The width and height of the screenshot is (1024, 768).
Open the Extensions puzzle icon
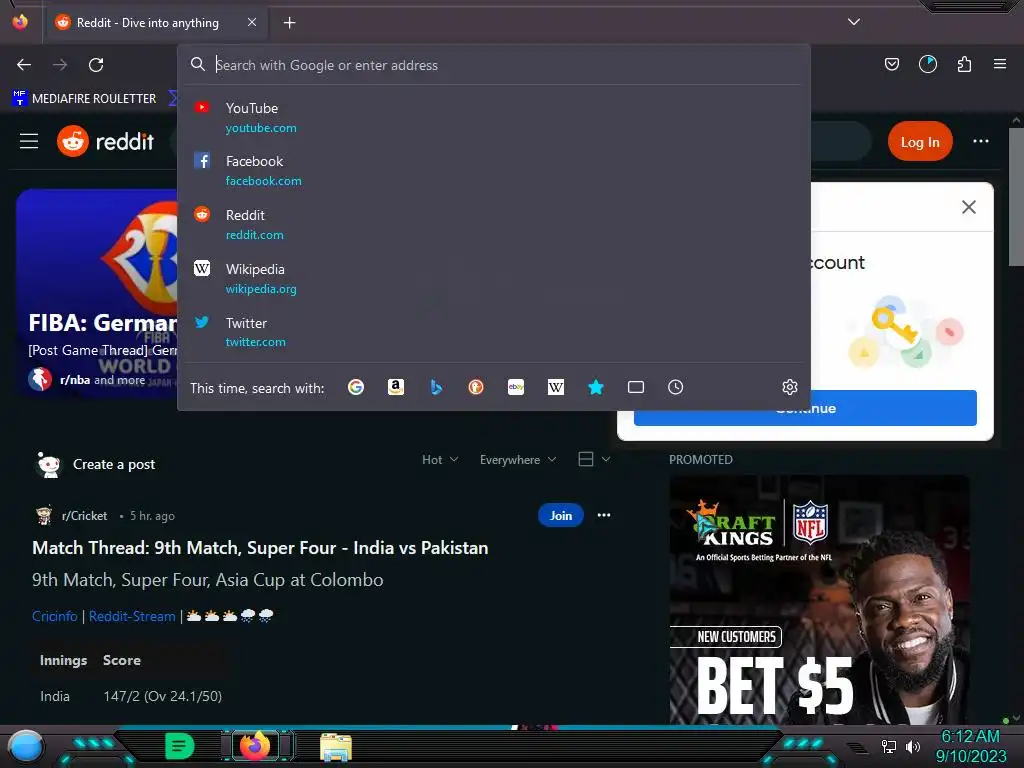tap(965, 64)
